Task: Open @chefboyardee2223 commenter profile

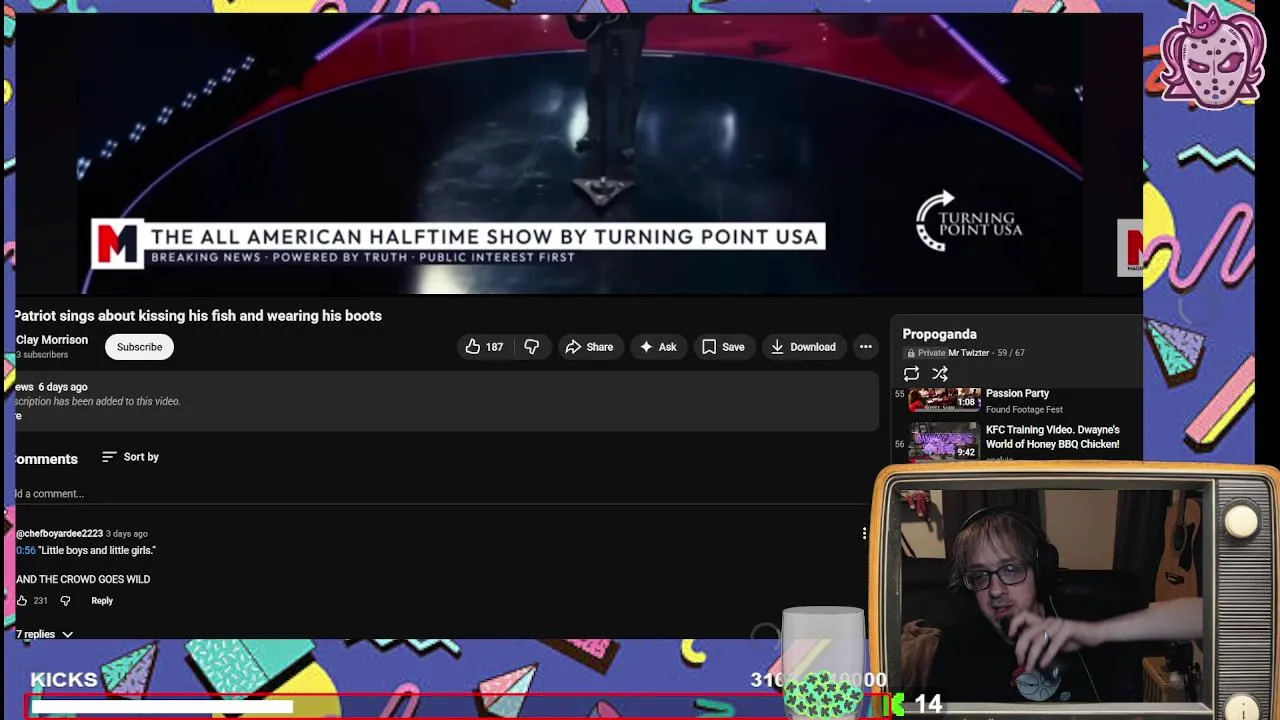Action: (x=59, y=534)
